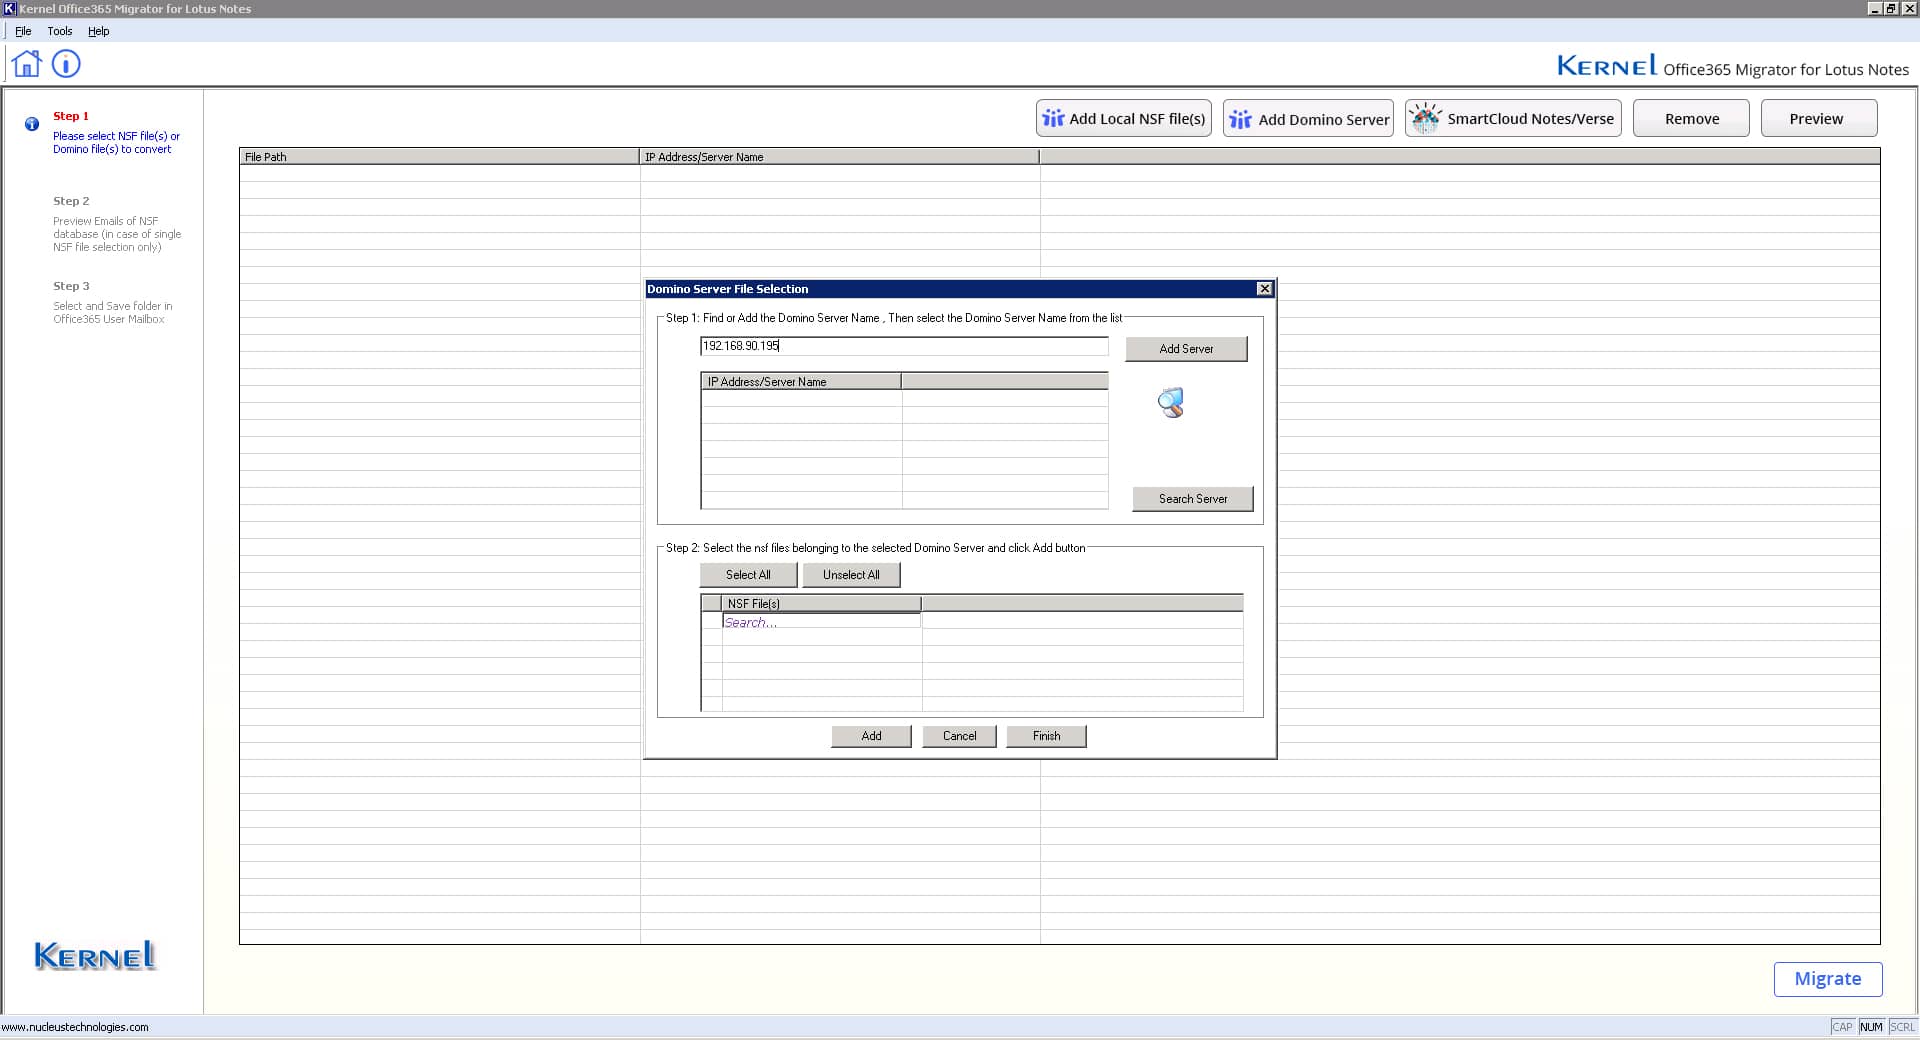The width and height of the screenshot is (1920, 1040).
Task: Open the Tools menu
Action: (x=60, y=31)
